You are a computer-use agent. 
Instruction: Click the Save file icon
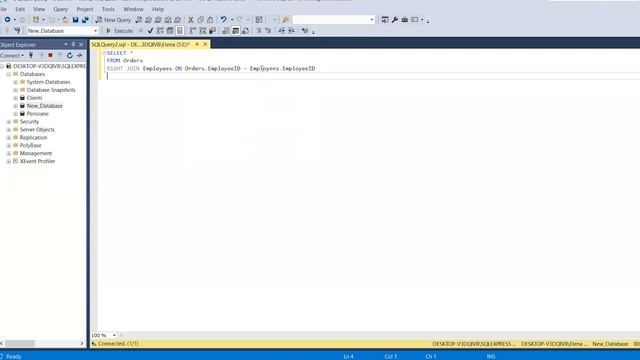pyautogui.click(x=76, y=20)
